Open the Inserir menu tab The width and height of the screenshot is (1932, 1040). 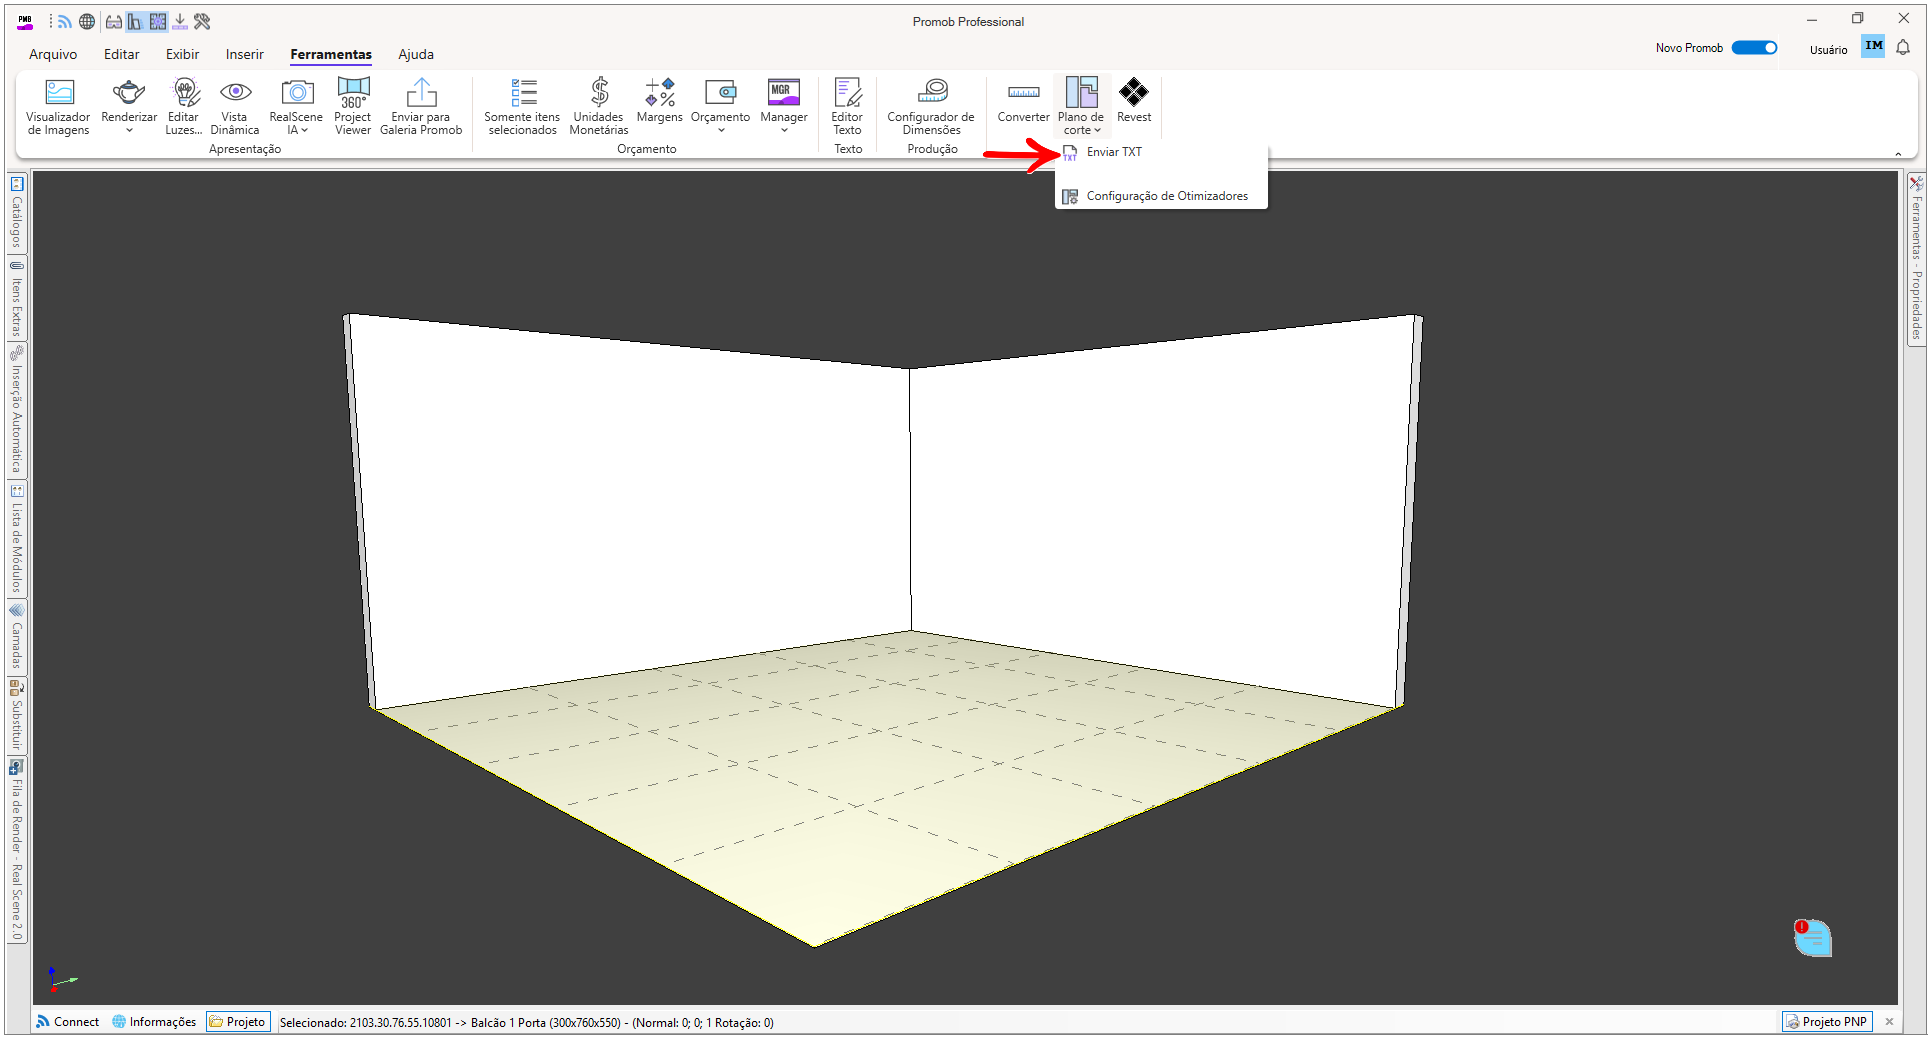point(245,54)
